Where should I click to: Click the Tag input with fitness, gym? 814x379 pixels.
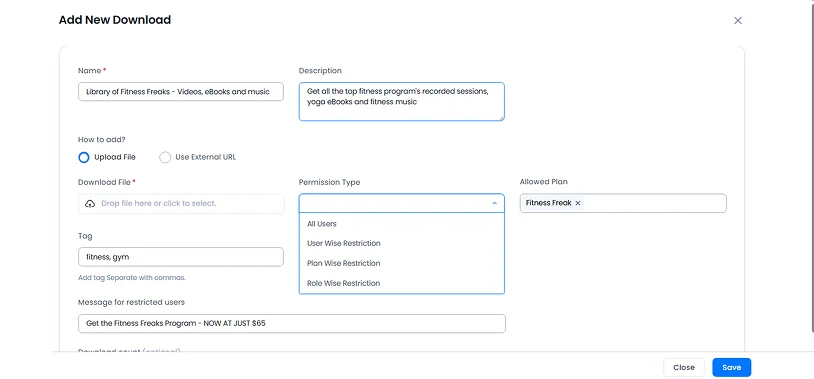click(181, 257)
